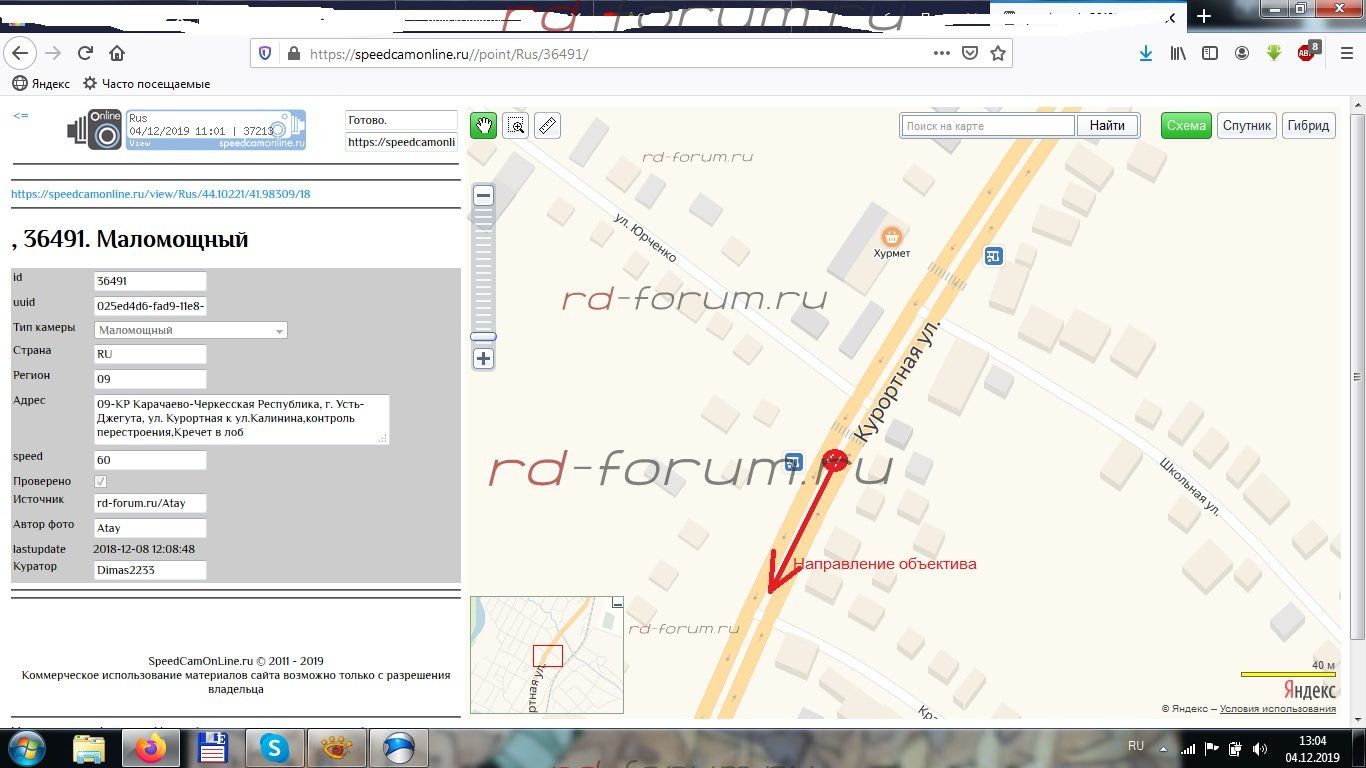Screen dimensions: 1366x768
Task: Switch map to Гибрид view
Action: (x=1308, y=125)
